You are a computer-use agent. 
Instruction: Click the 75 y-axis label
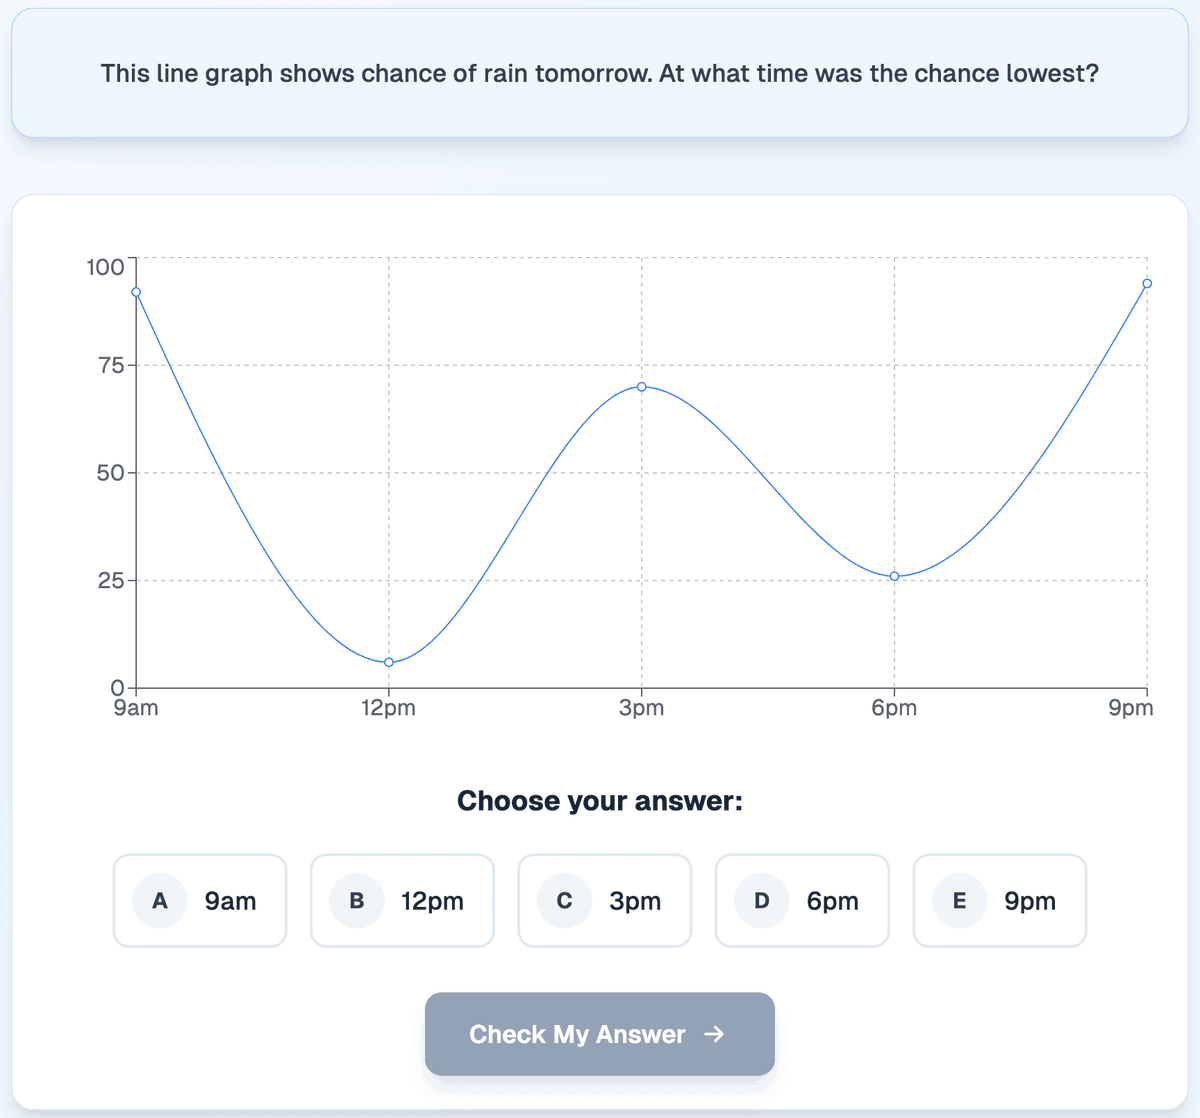(111, 365)
